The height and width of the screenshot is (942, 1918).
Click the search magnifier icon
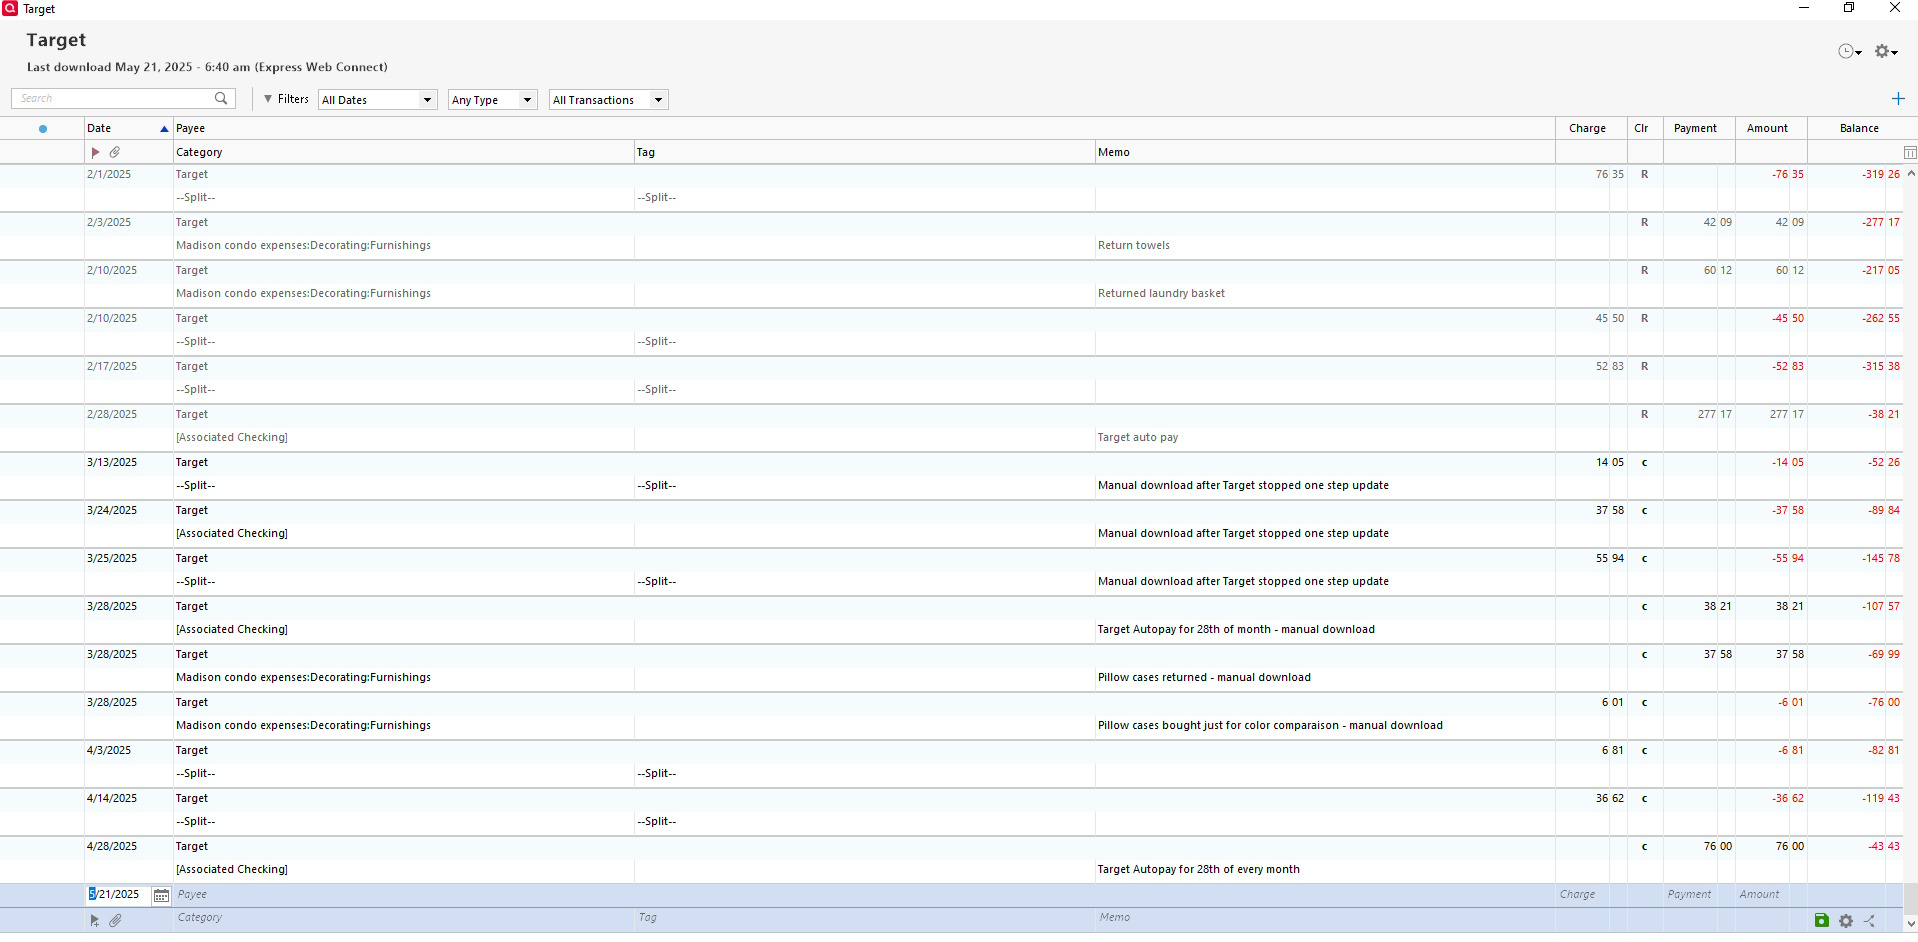221,98
